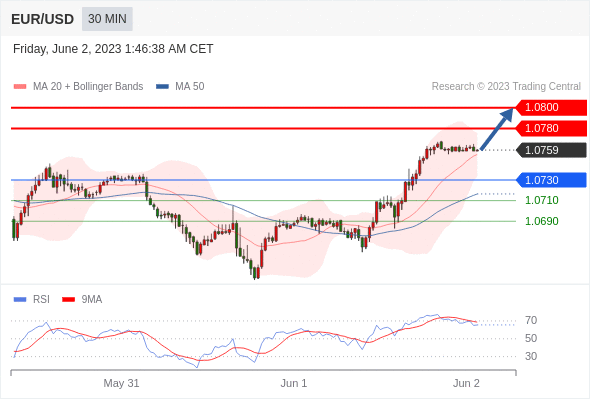Click the 30 MIN timeframe badge
590x400 pixels.
click(107, 19)
